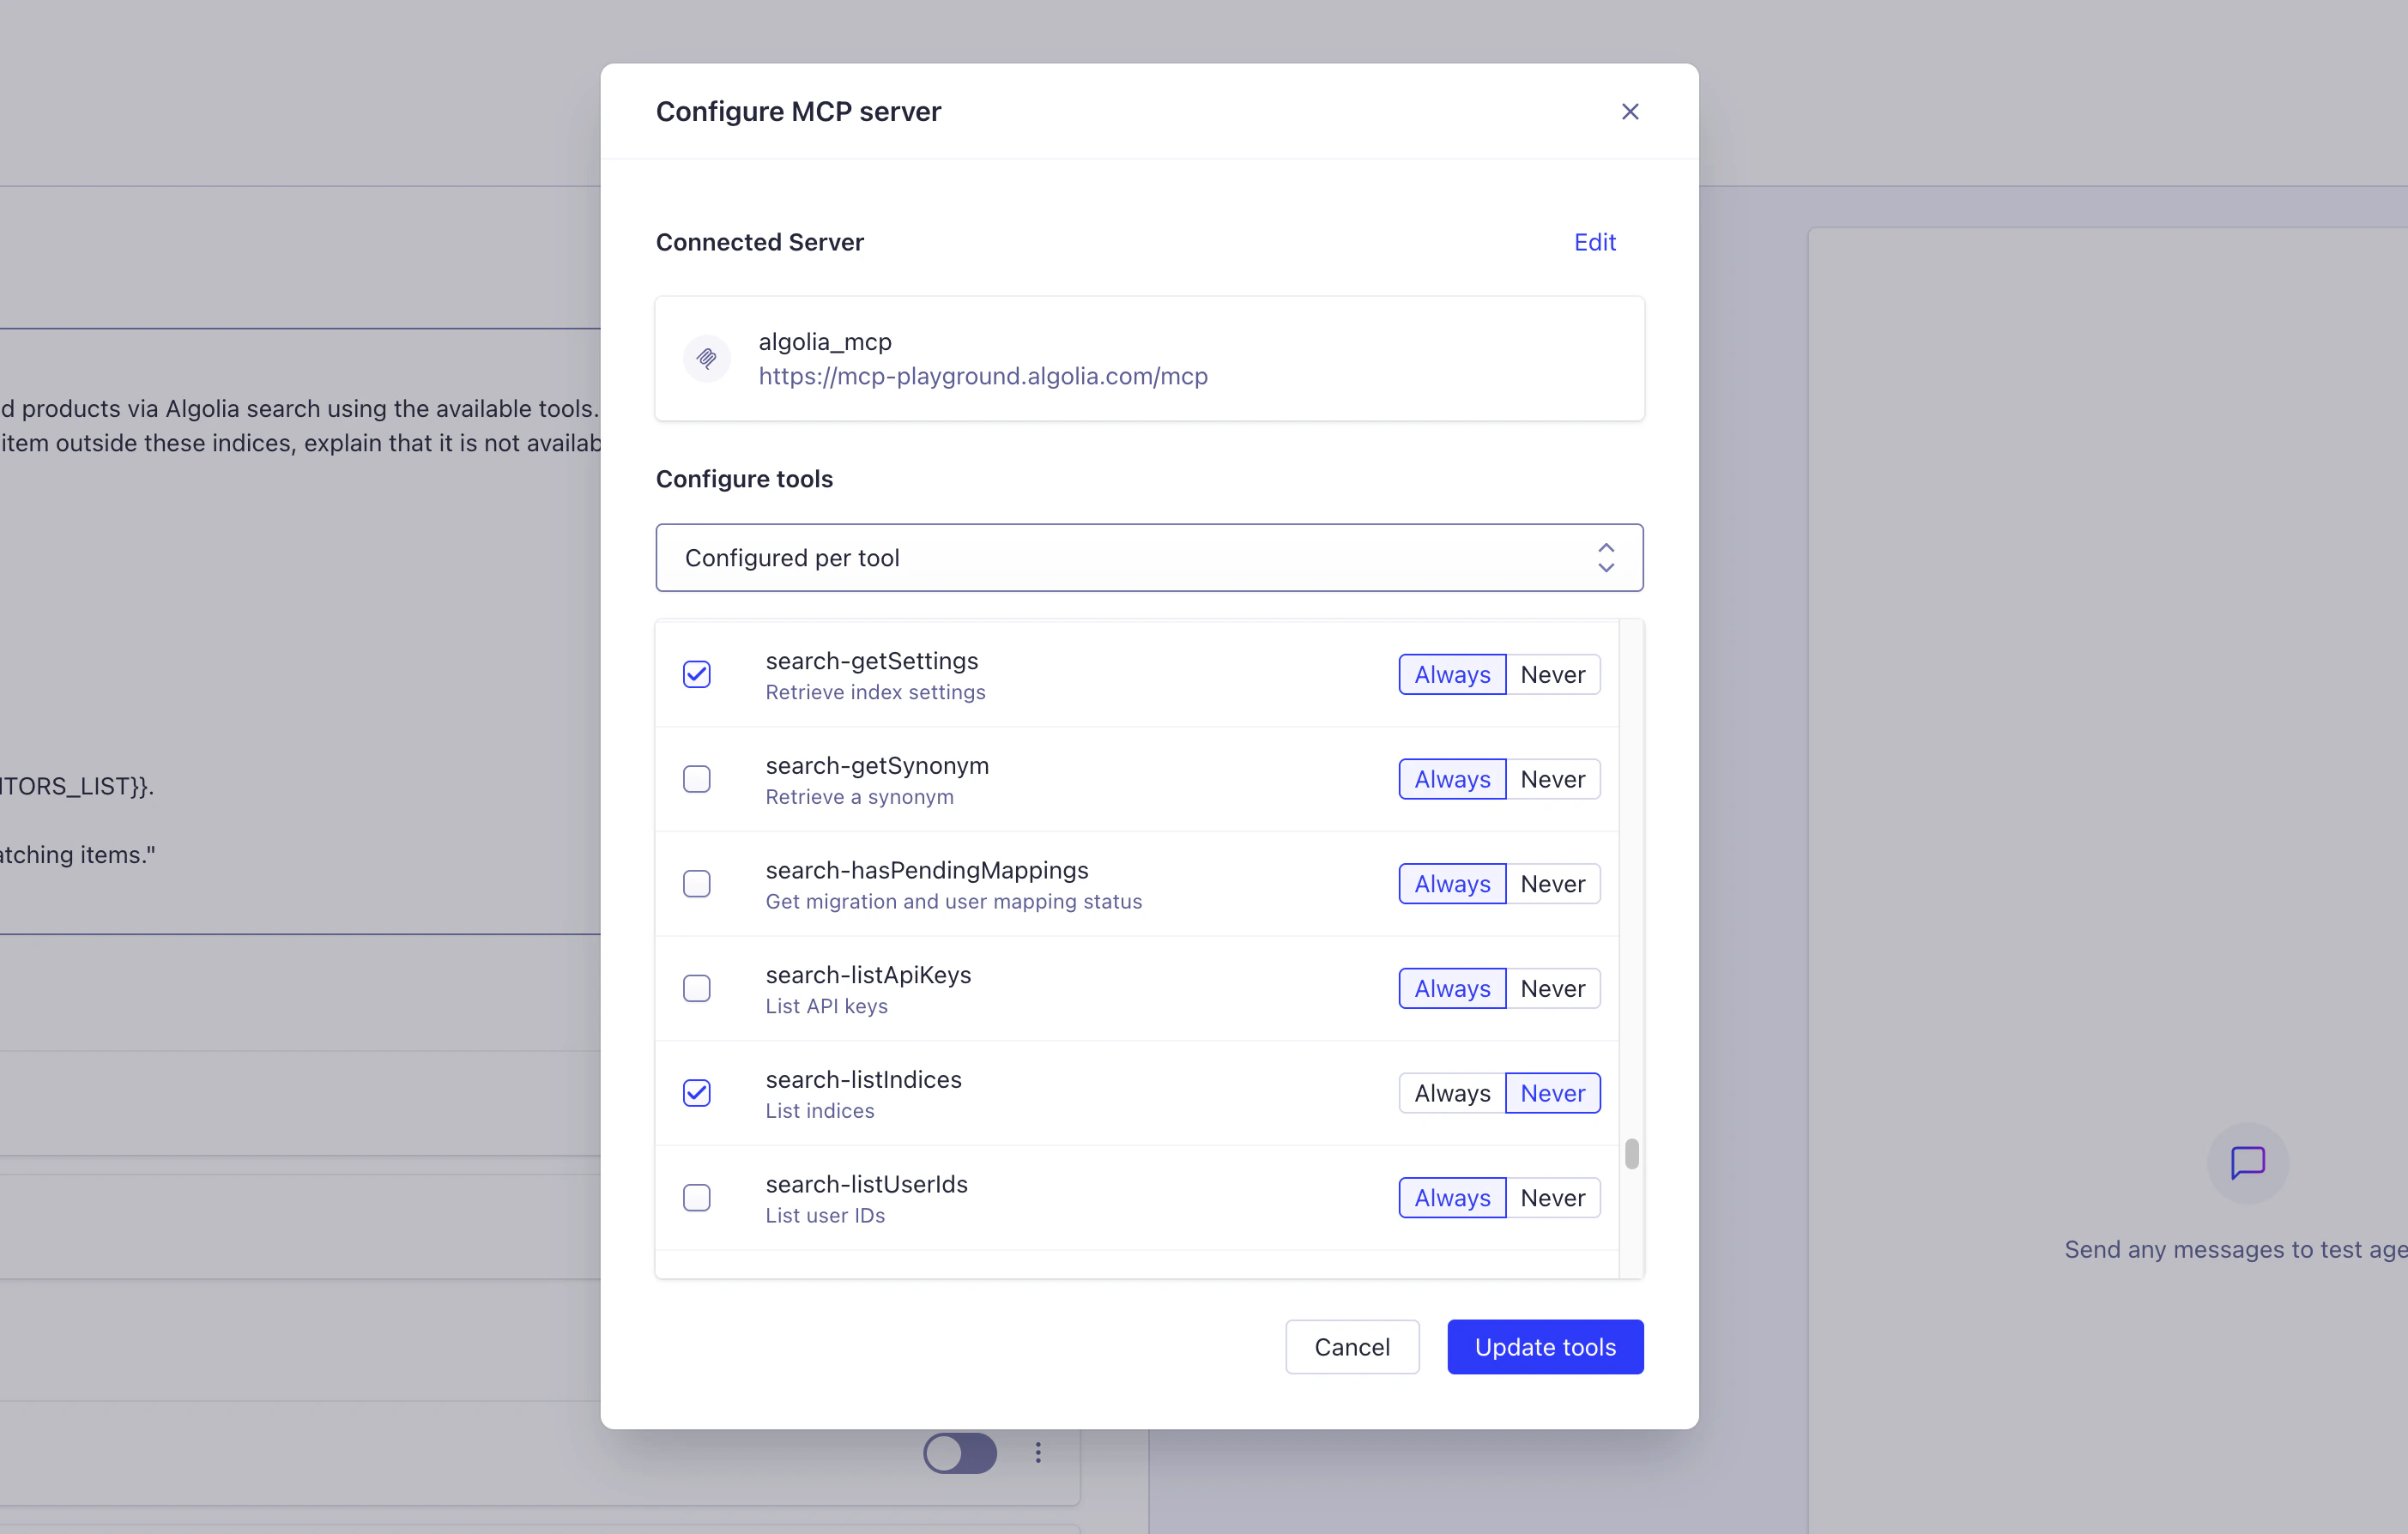Viewport: 2408px width, 1534px height.
Task: Click the dropdown's down chevron
Action: 1606,569
